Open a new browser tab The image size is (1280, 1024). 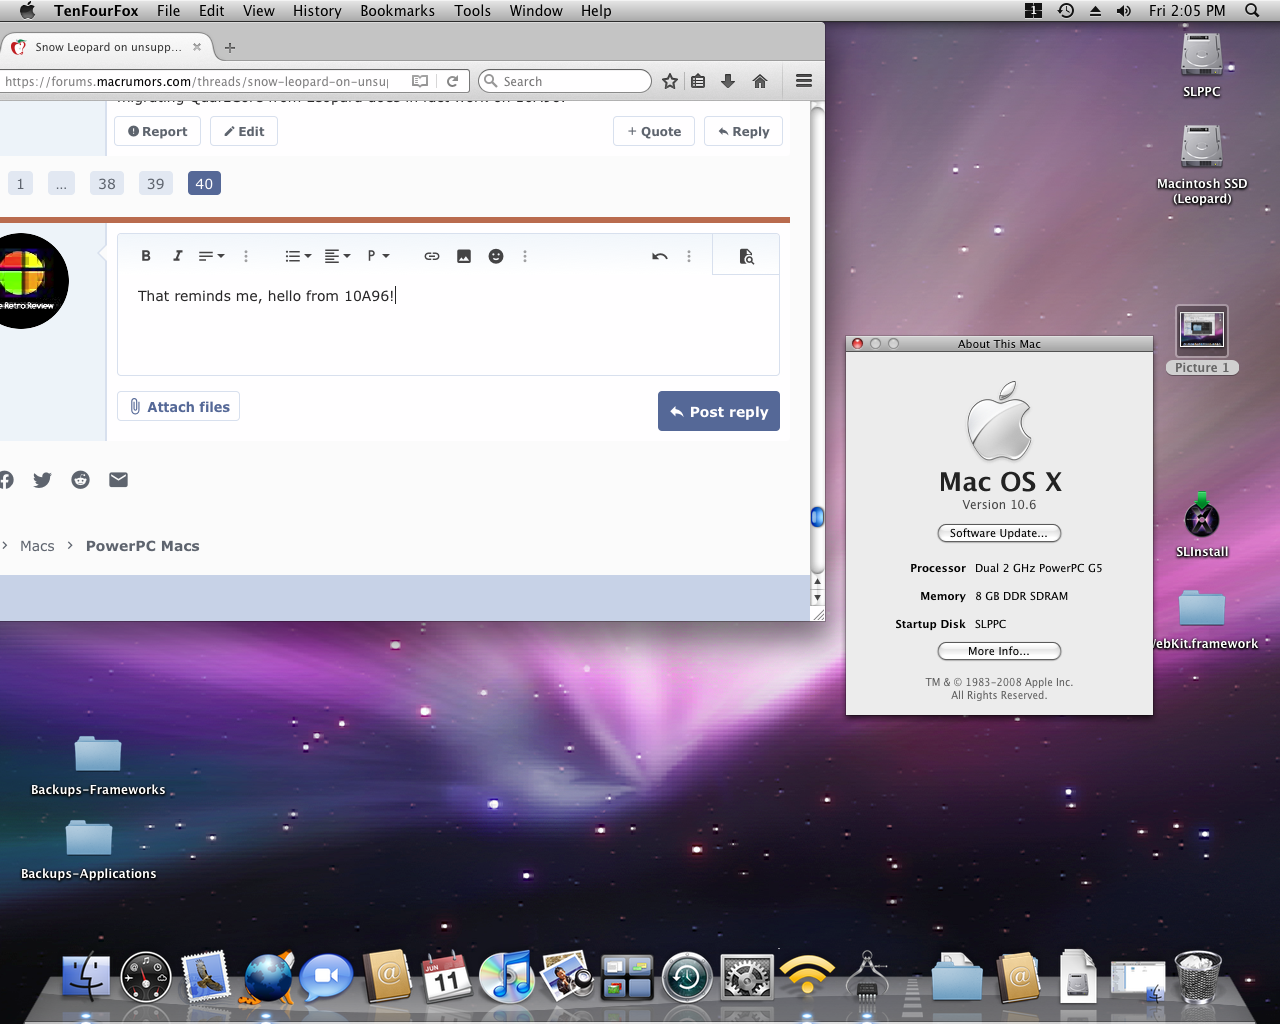coord(230,47)
